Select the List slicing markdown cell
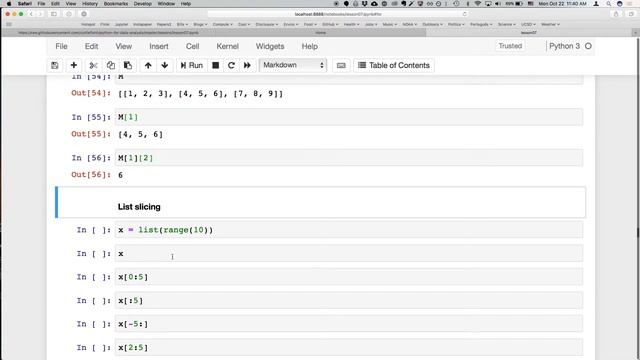Viewport: 640px width, 360px height. click(320, 202)
